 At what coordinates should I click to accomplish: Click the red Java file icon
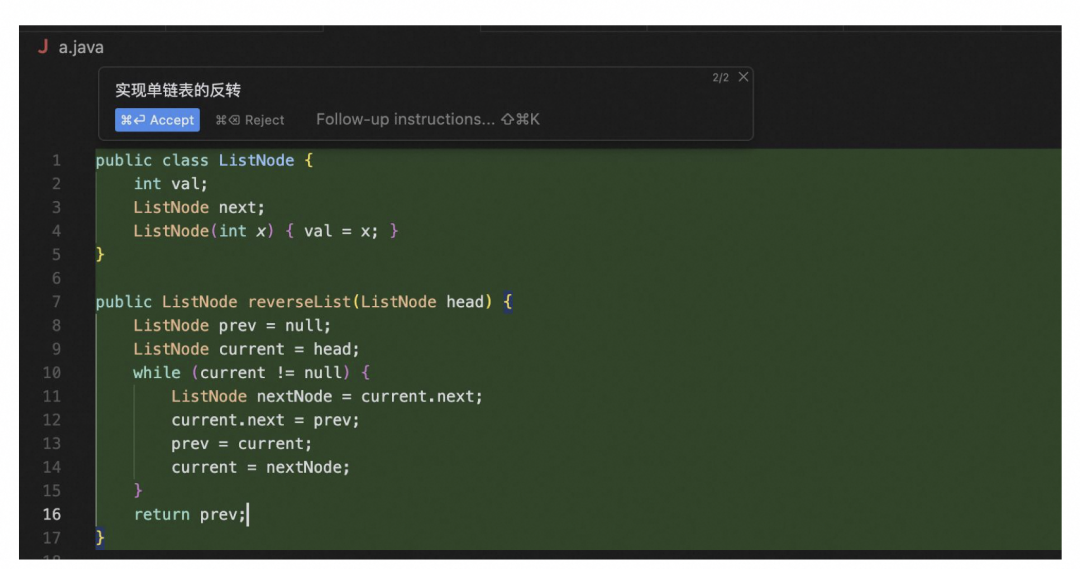tap(42, 47)
